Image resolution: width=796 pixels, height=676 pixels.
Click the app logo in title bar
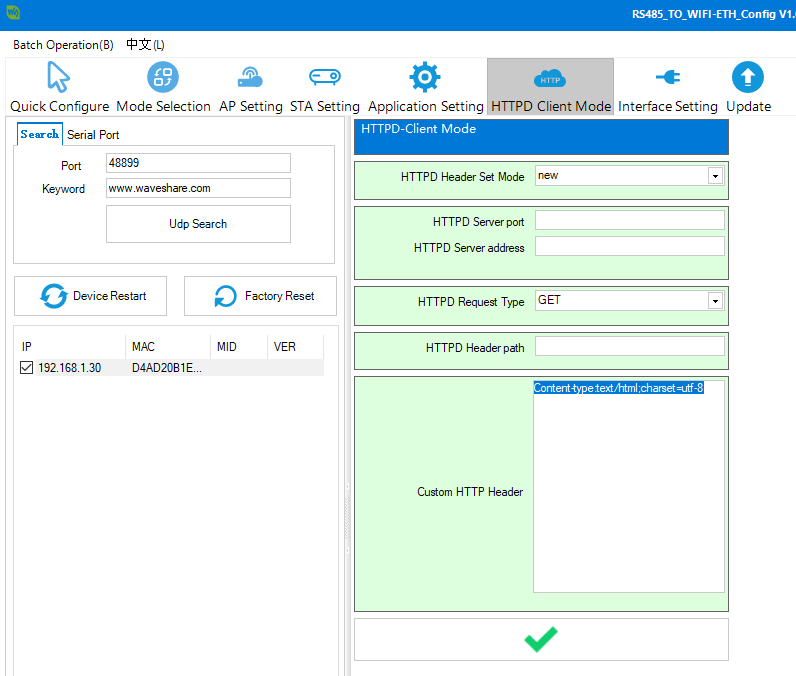(x=13, y=12)
